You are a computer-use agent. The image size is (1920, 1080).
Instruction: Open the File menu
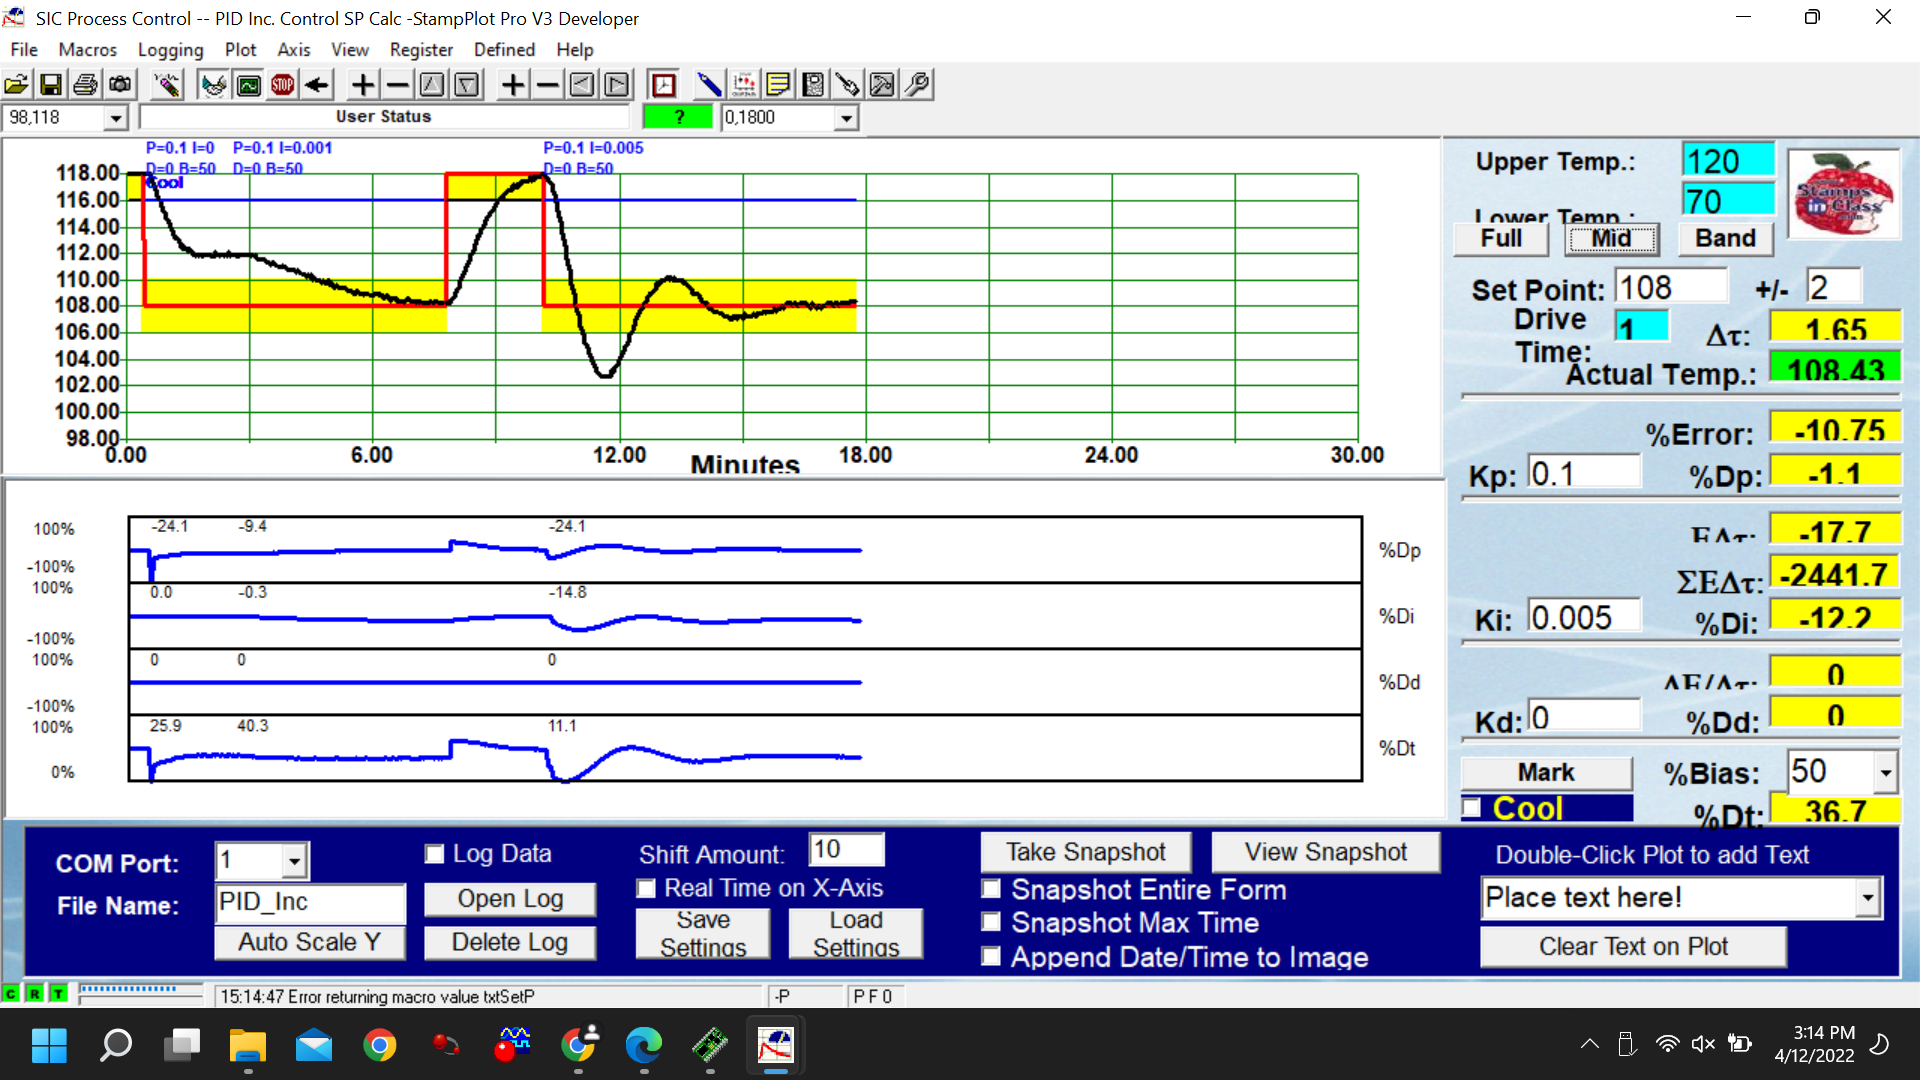24,49
